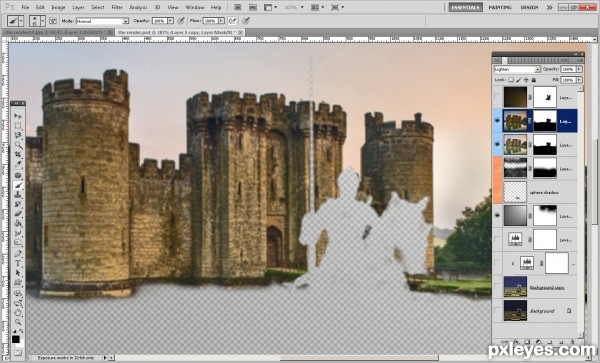
Task: Open the layer Fill arrow in Layers panel
Action: coord(579,80)
